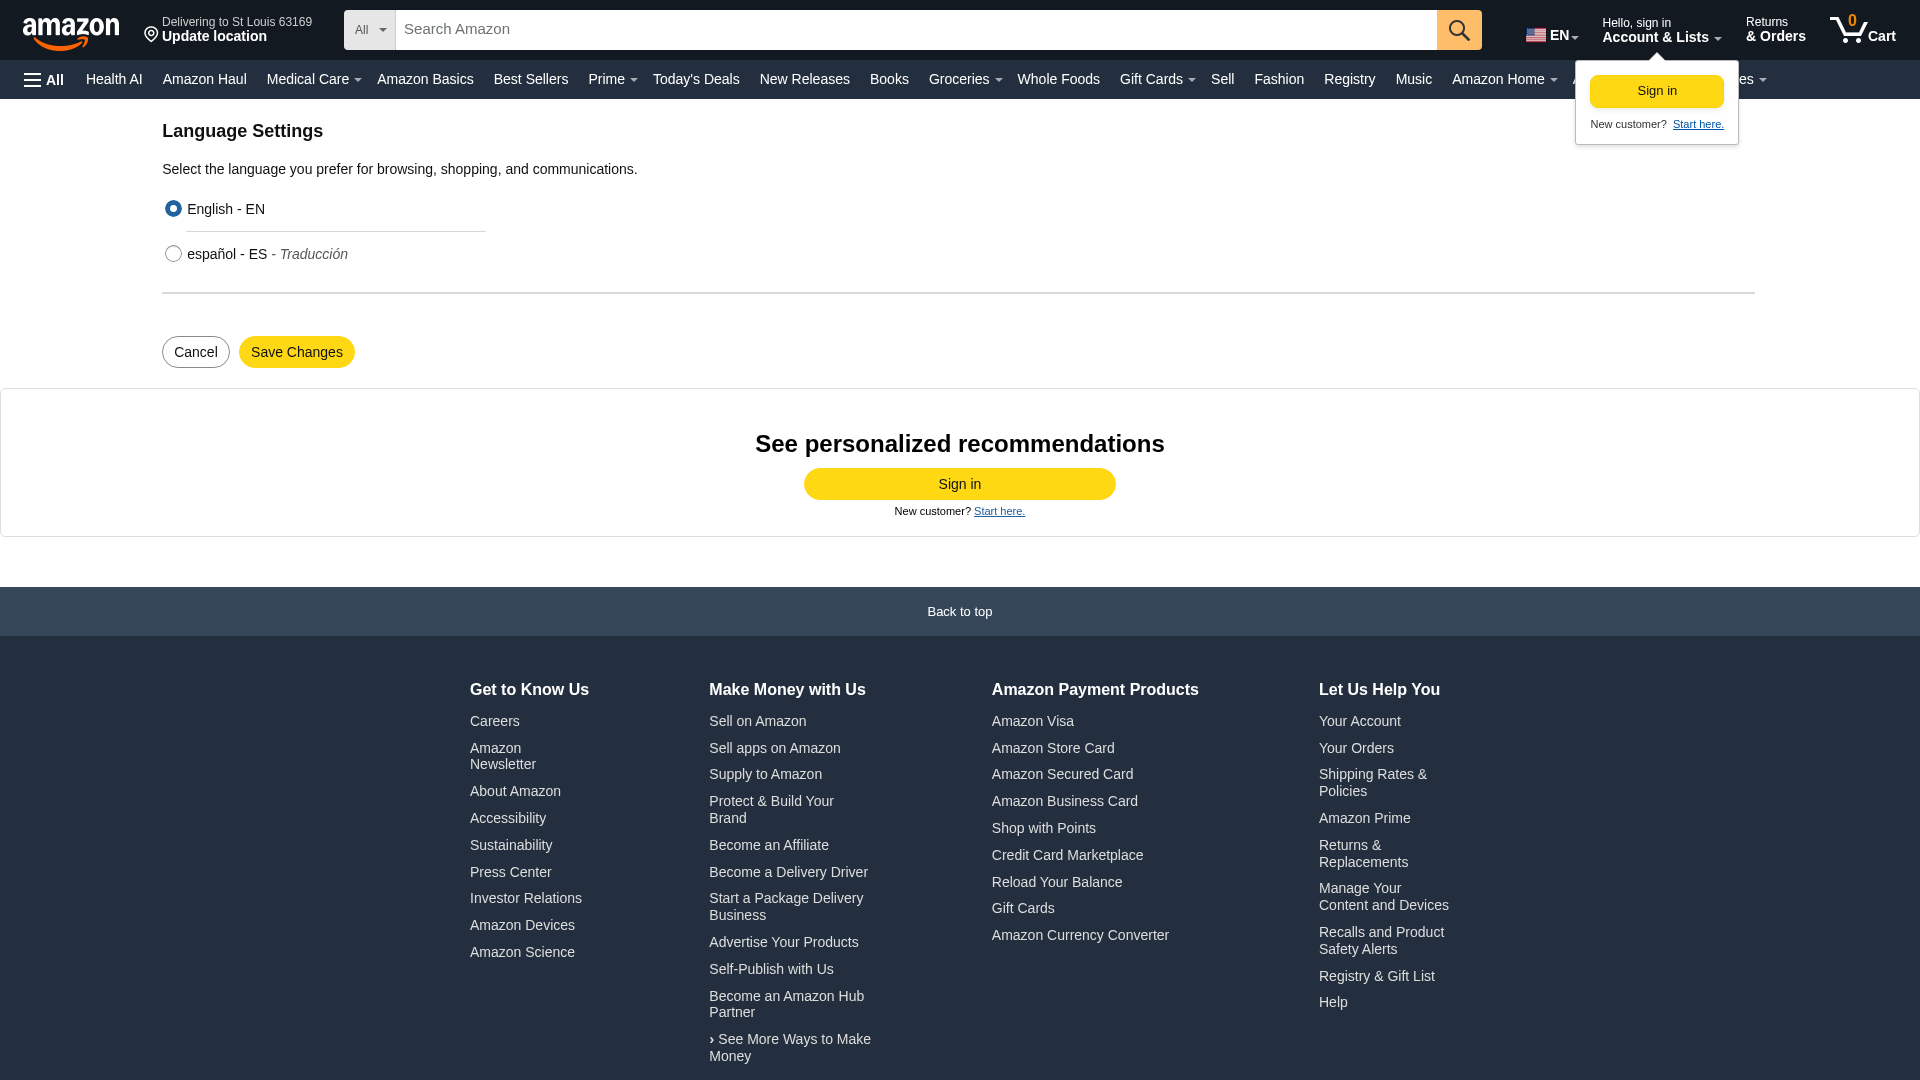Open Amazon Currency Converter link

[x=1080, y=935]
